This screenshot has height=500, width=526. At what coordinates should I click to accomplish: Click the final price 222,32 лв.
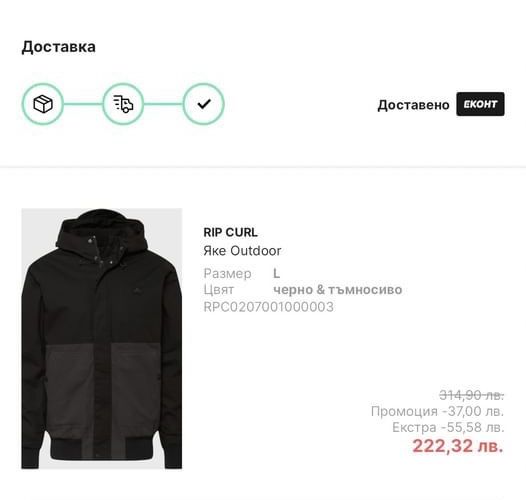click(x=458, y=446)
